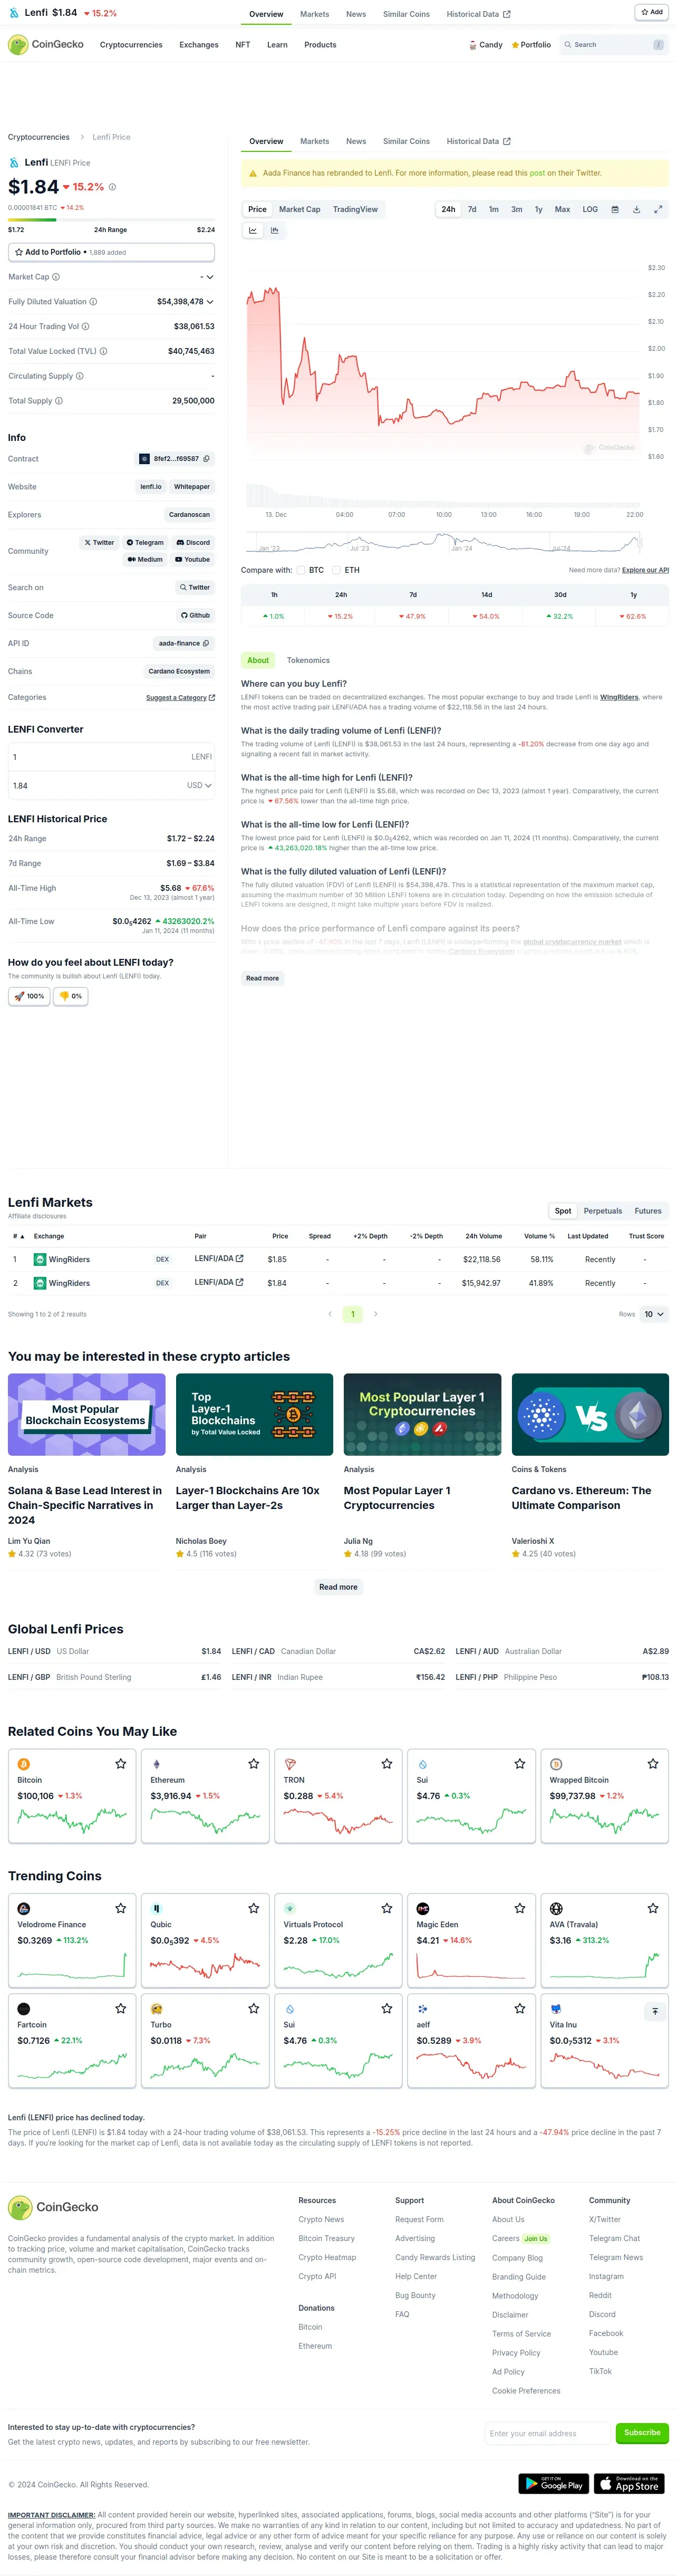
Task: Open Cryptocurrencies nav menu
Action: tap(131, 45)
